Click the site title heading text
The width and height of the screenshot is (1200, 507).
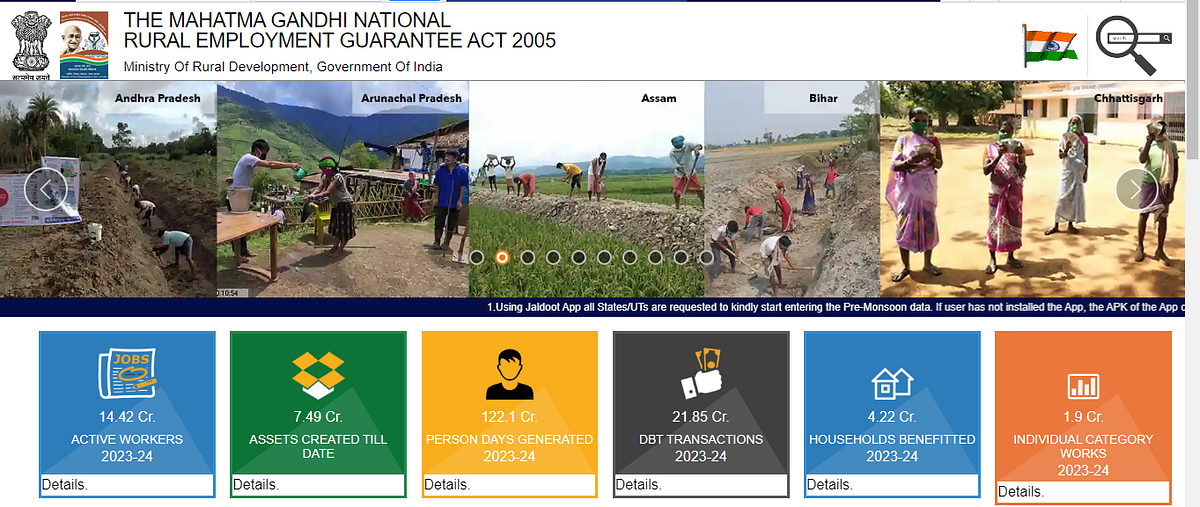pyautogui.click(x=340, y=30)
